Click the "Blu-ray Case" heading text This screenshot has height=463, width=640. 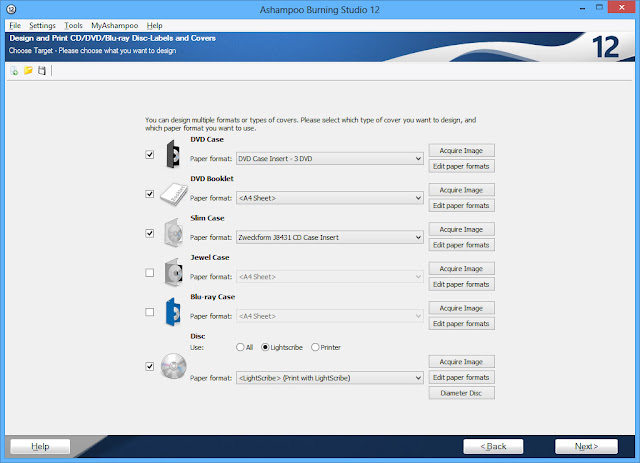coord(213,297)
